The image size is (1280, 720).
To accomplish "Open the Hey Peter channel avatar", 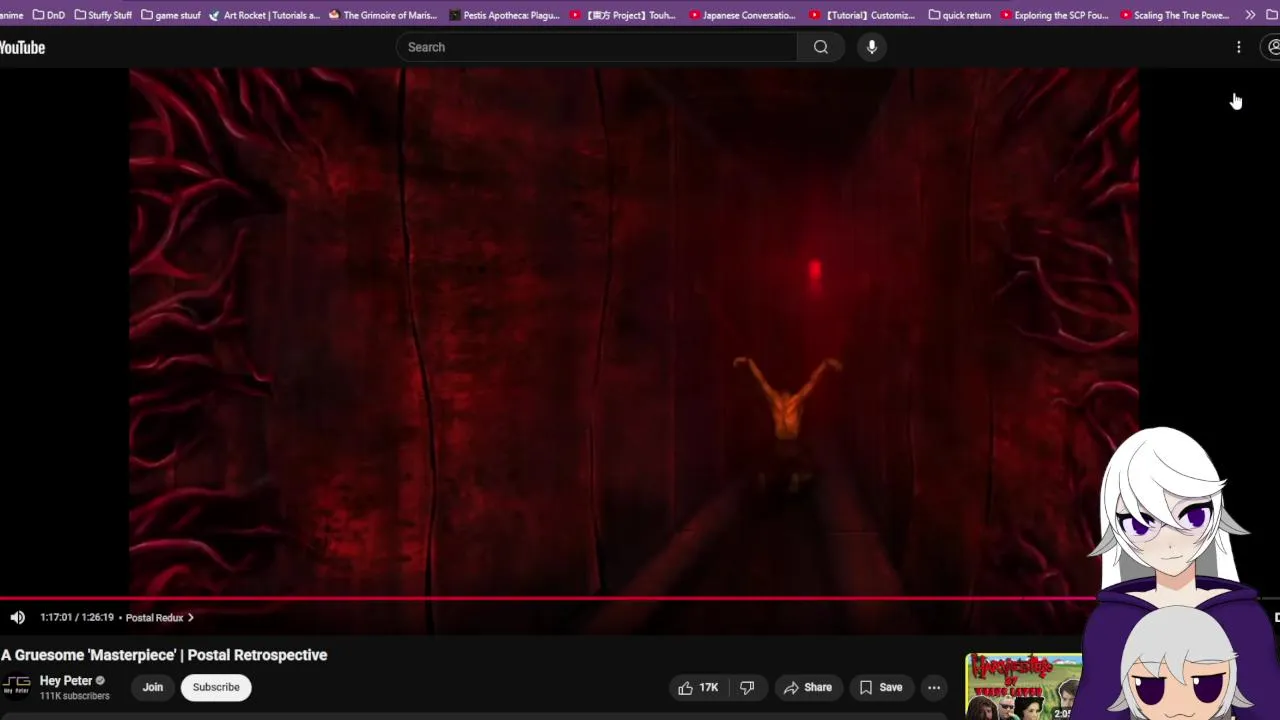I will [x=16, y=687].
